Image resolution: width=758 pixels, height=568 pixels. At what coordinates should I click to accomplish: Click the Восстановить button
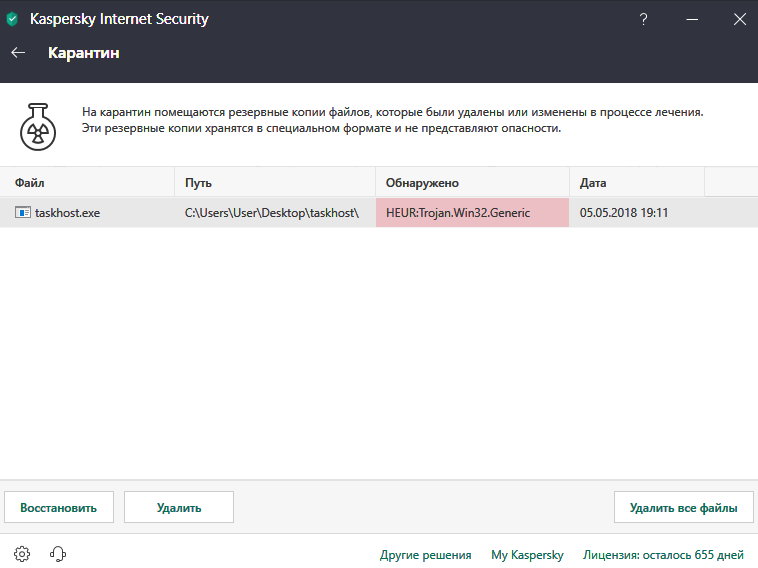pyautogui.click(x=59, y=508)
